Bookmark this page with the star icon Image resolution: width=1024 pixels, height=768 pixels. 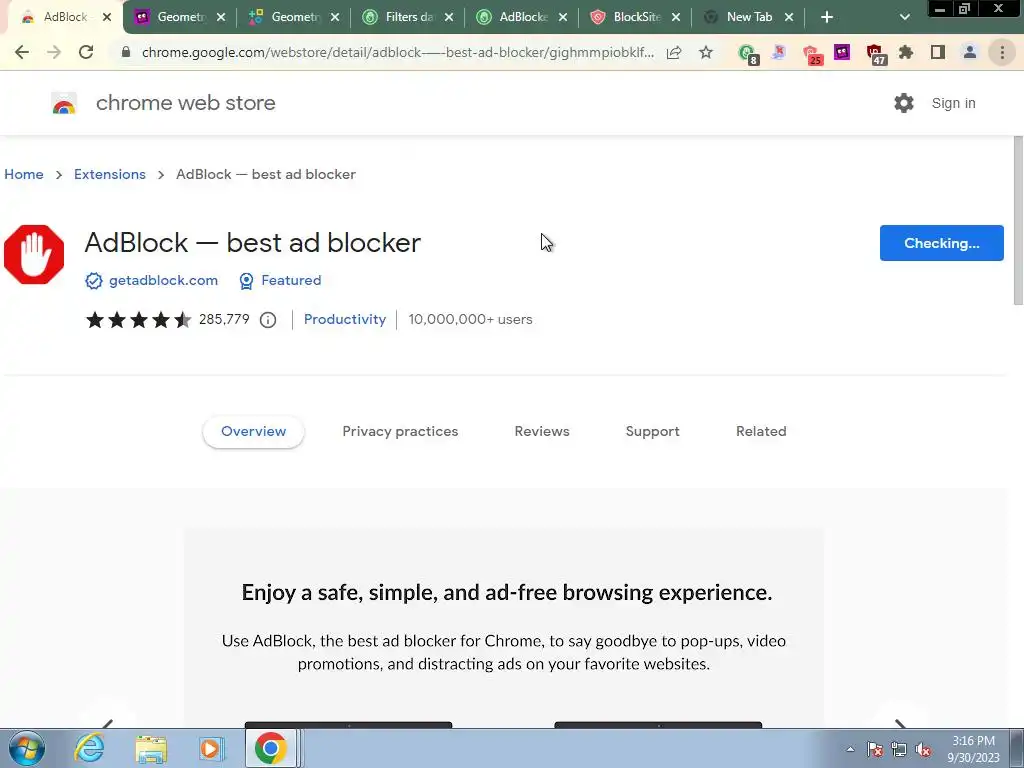[x=706, y=52]
